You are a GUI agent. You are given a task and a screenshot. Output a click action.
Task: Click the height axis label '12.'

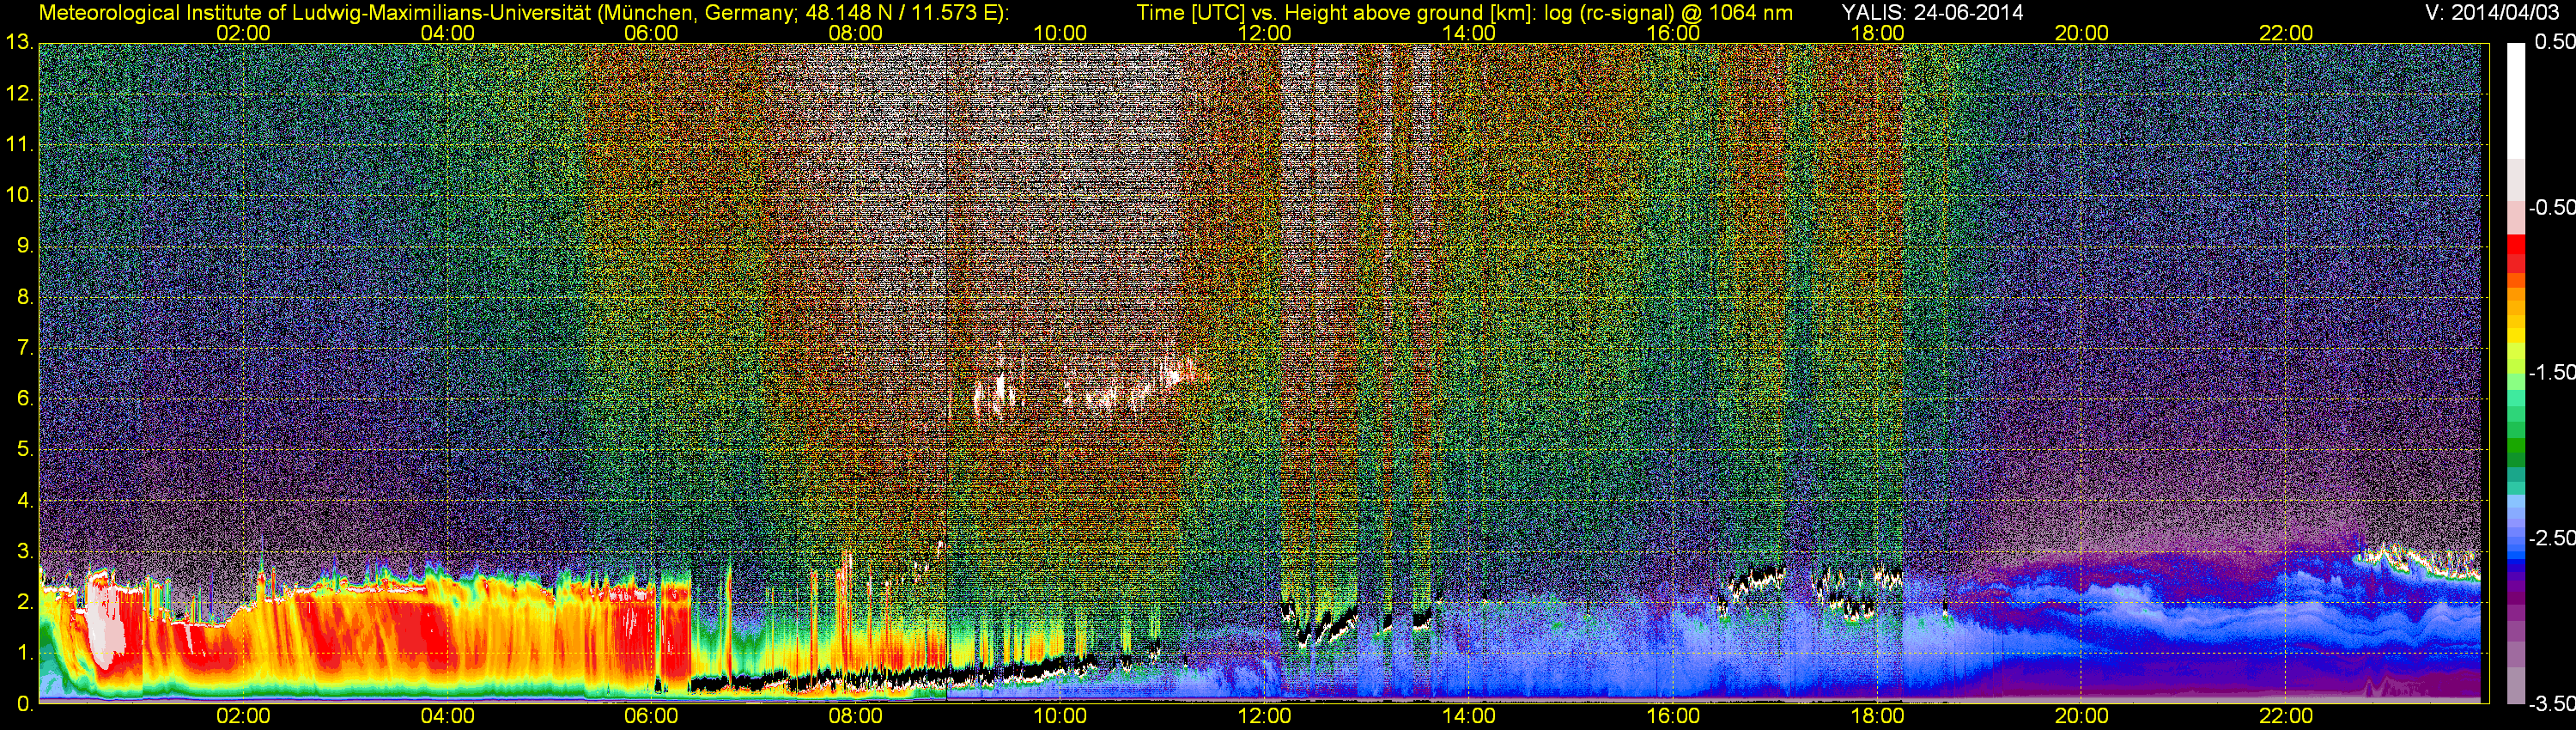(20, 94)
